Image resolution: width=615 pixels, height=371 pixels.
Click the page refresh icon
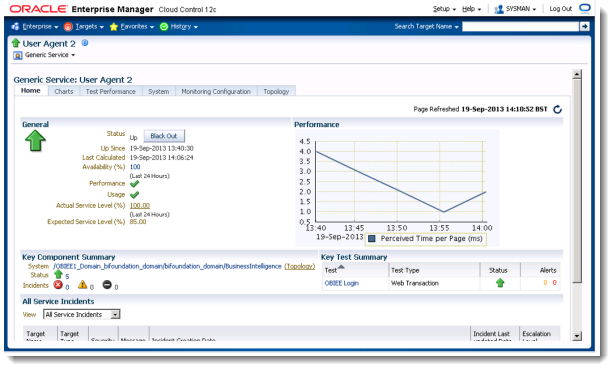tap(557, 109)
